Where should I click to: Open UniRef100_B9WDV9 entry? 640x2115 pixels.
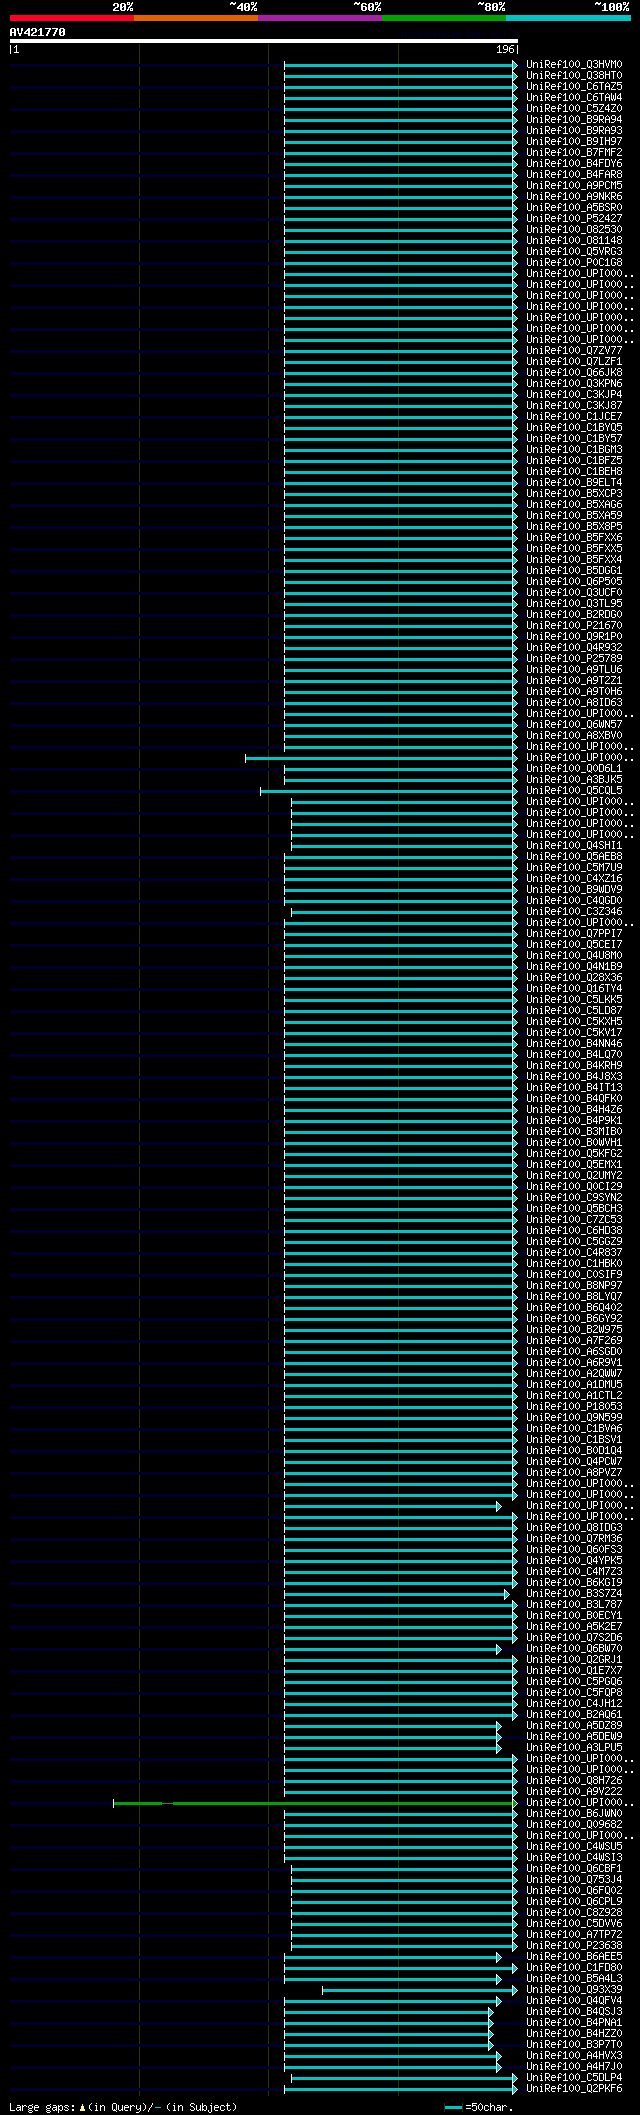tap(574, 890)
